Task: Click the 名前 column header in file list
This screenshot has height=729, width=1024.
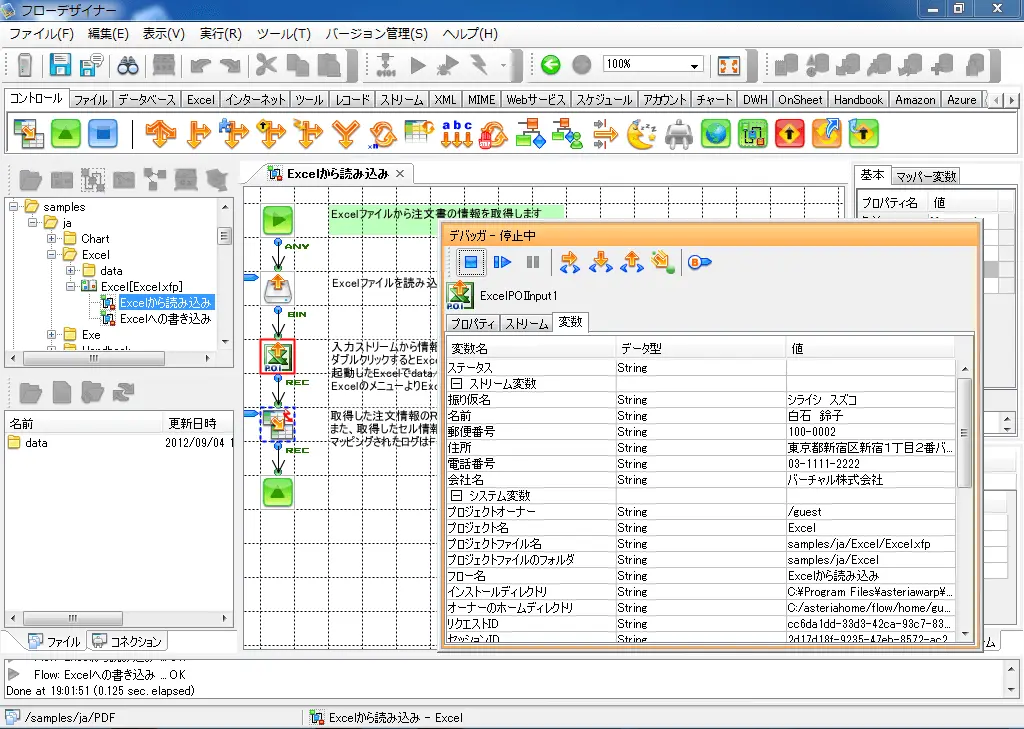Action: pyautogui.click(x=83, y=423)
